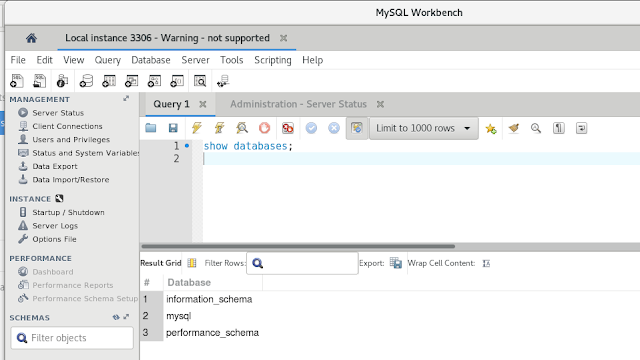The height and width of the screenshot is (360, 640).
Task: Toggle Wrap Cell Content
Action: [486, 263]
